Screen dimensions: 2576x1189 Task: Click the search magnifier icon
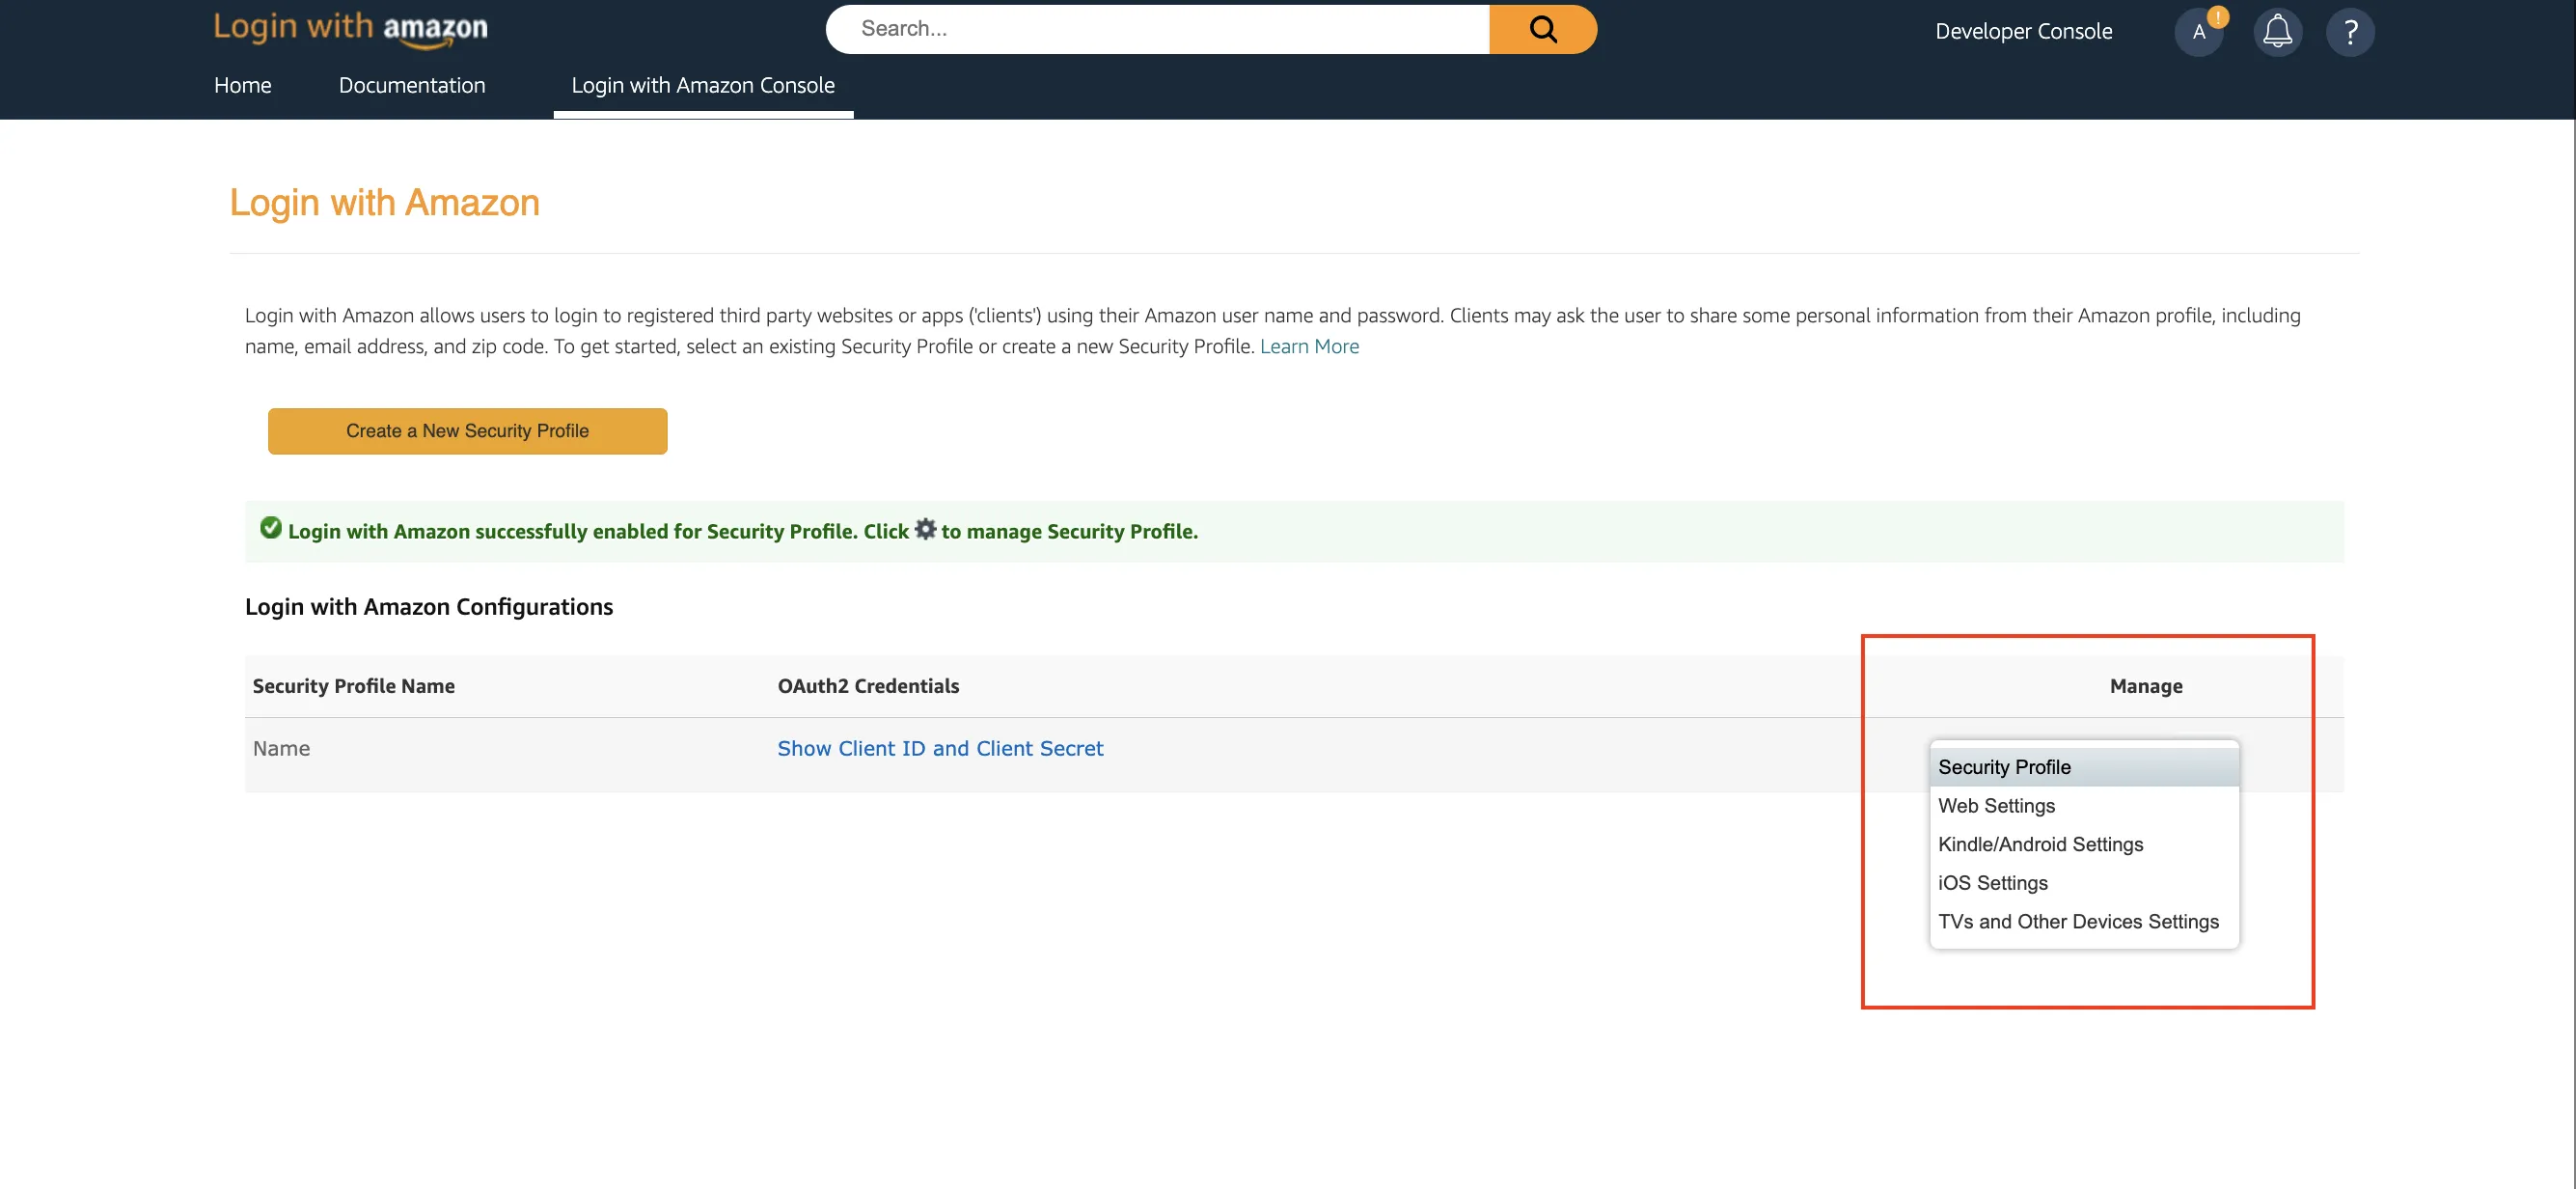[1542, 29]
